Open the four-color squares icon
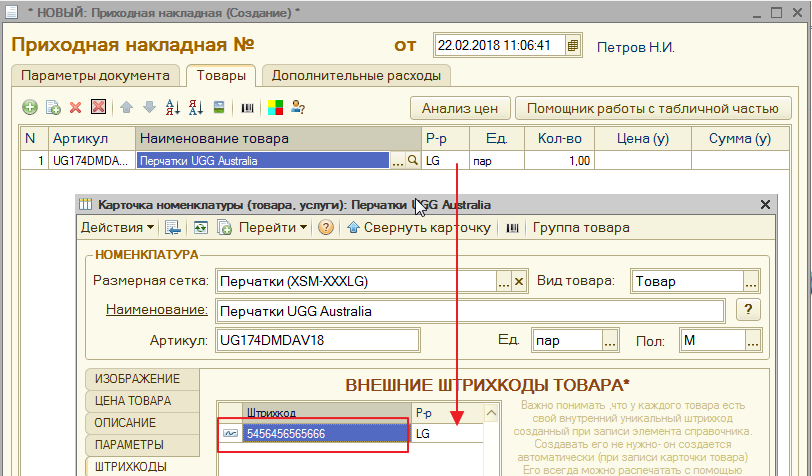 click(276, 108)
